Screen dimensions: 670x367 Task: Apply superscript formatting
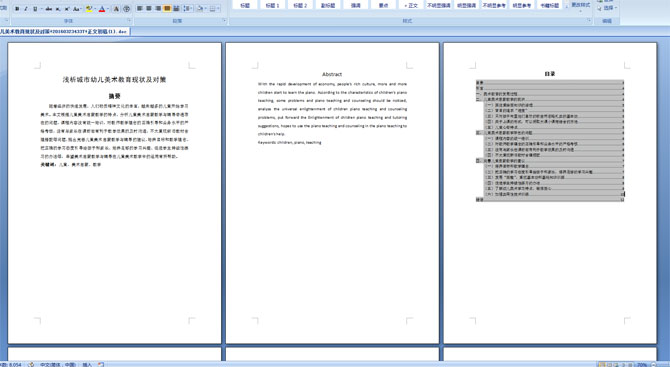[67, 9]
